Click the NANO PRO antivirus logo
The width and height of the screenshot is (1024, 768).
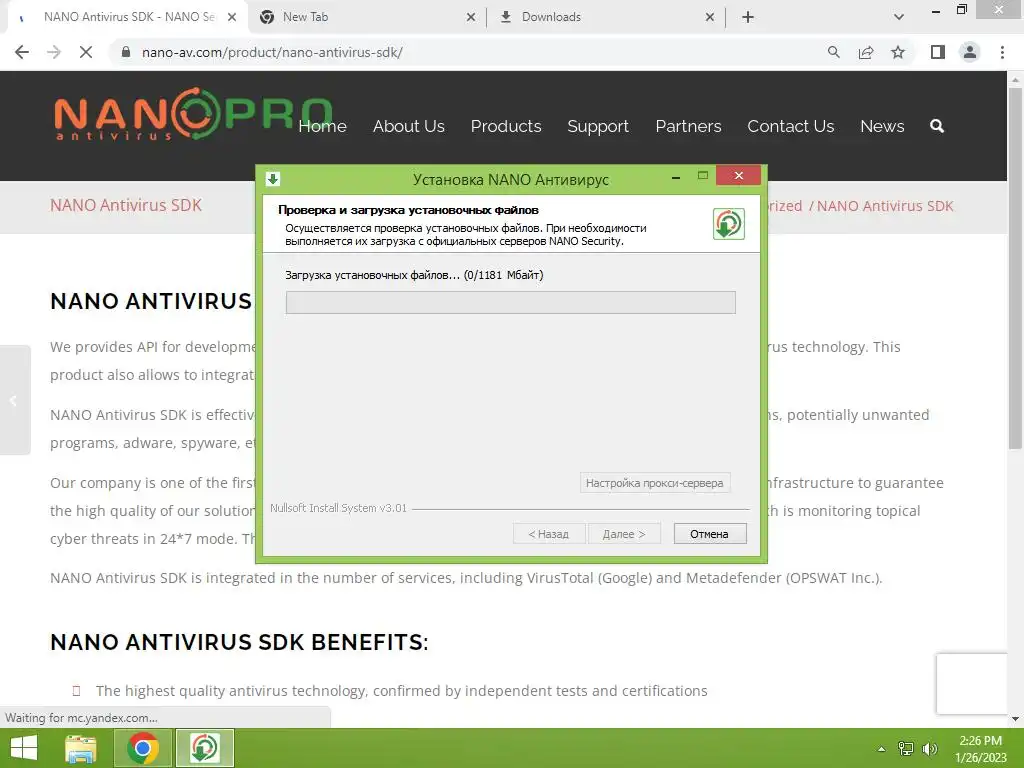193,114
